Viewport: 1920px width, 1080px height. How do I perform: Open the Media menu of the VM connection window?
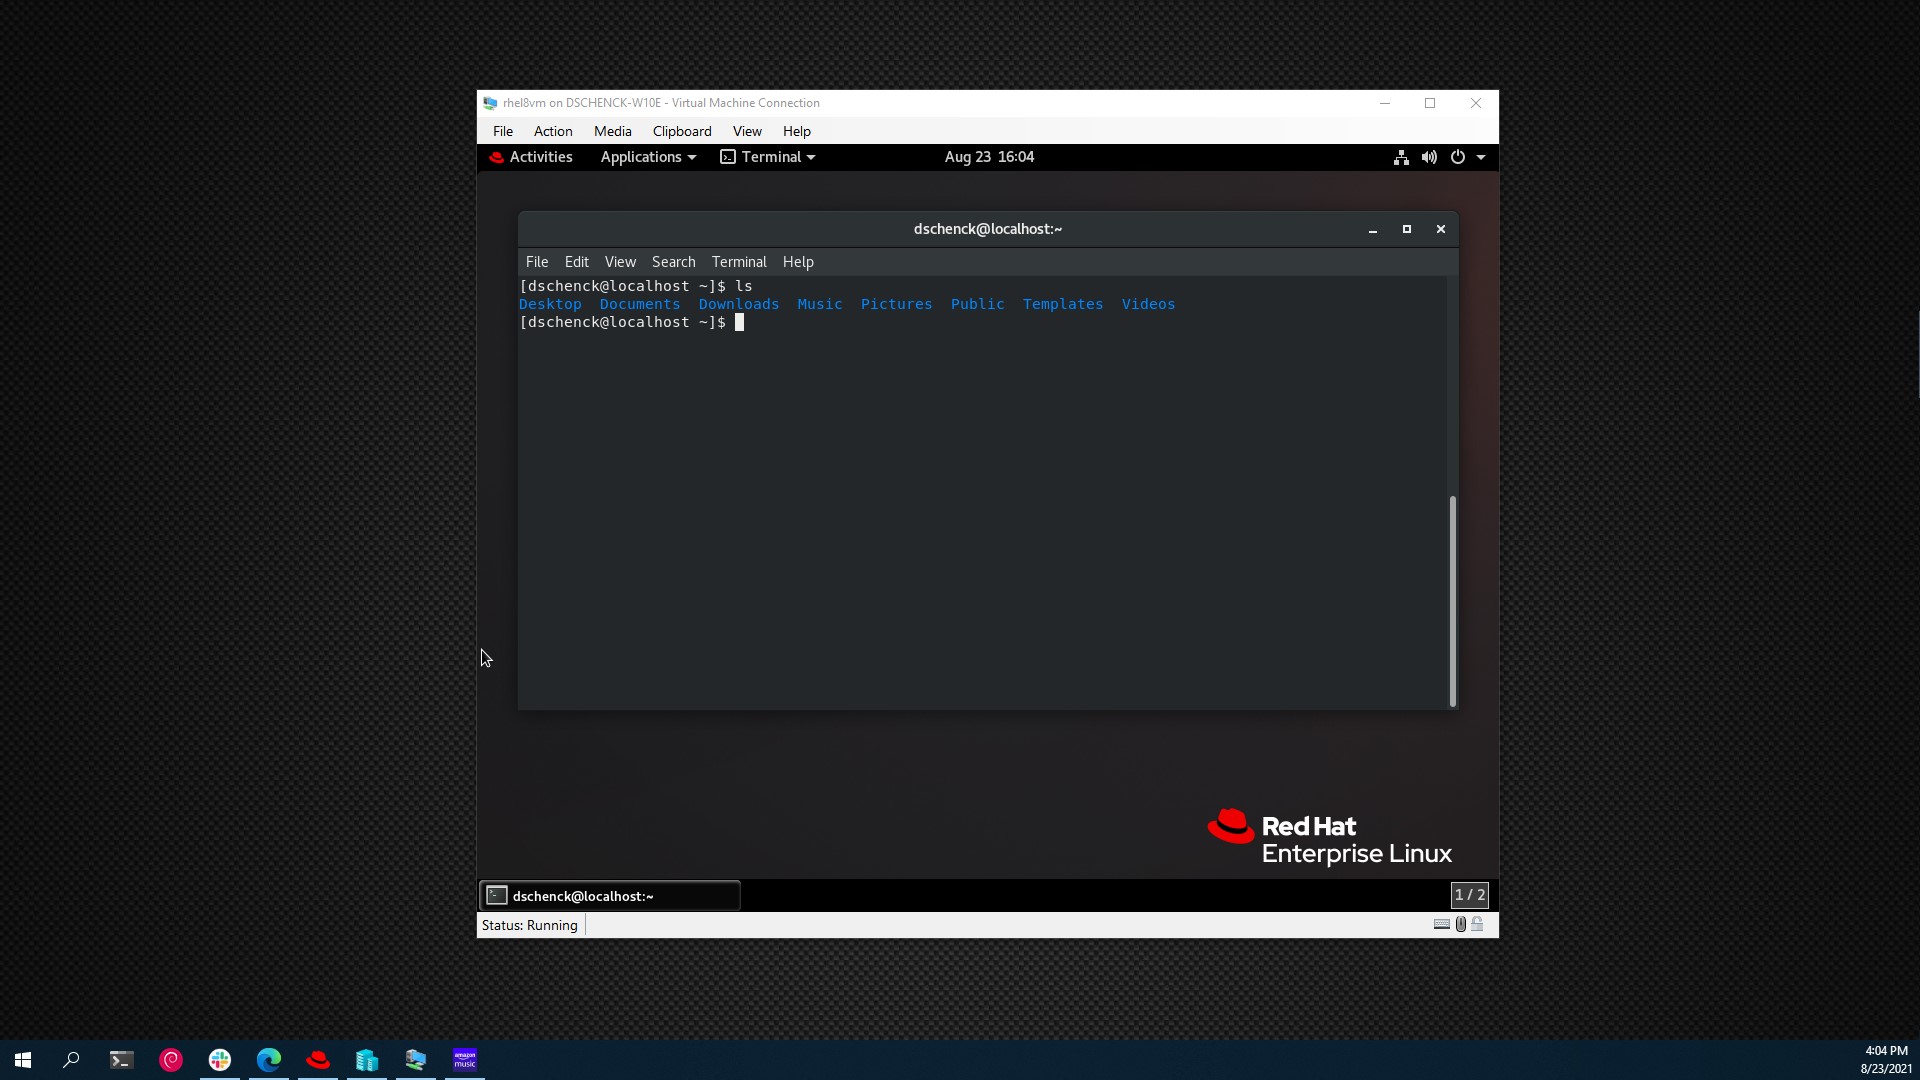tap(612, 131)
